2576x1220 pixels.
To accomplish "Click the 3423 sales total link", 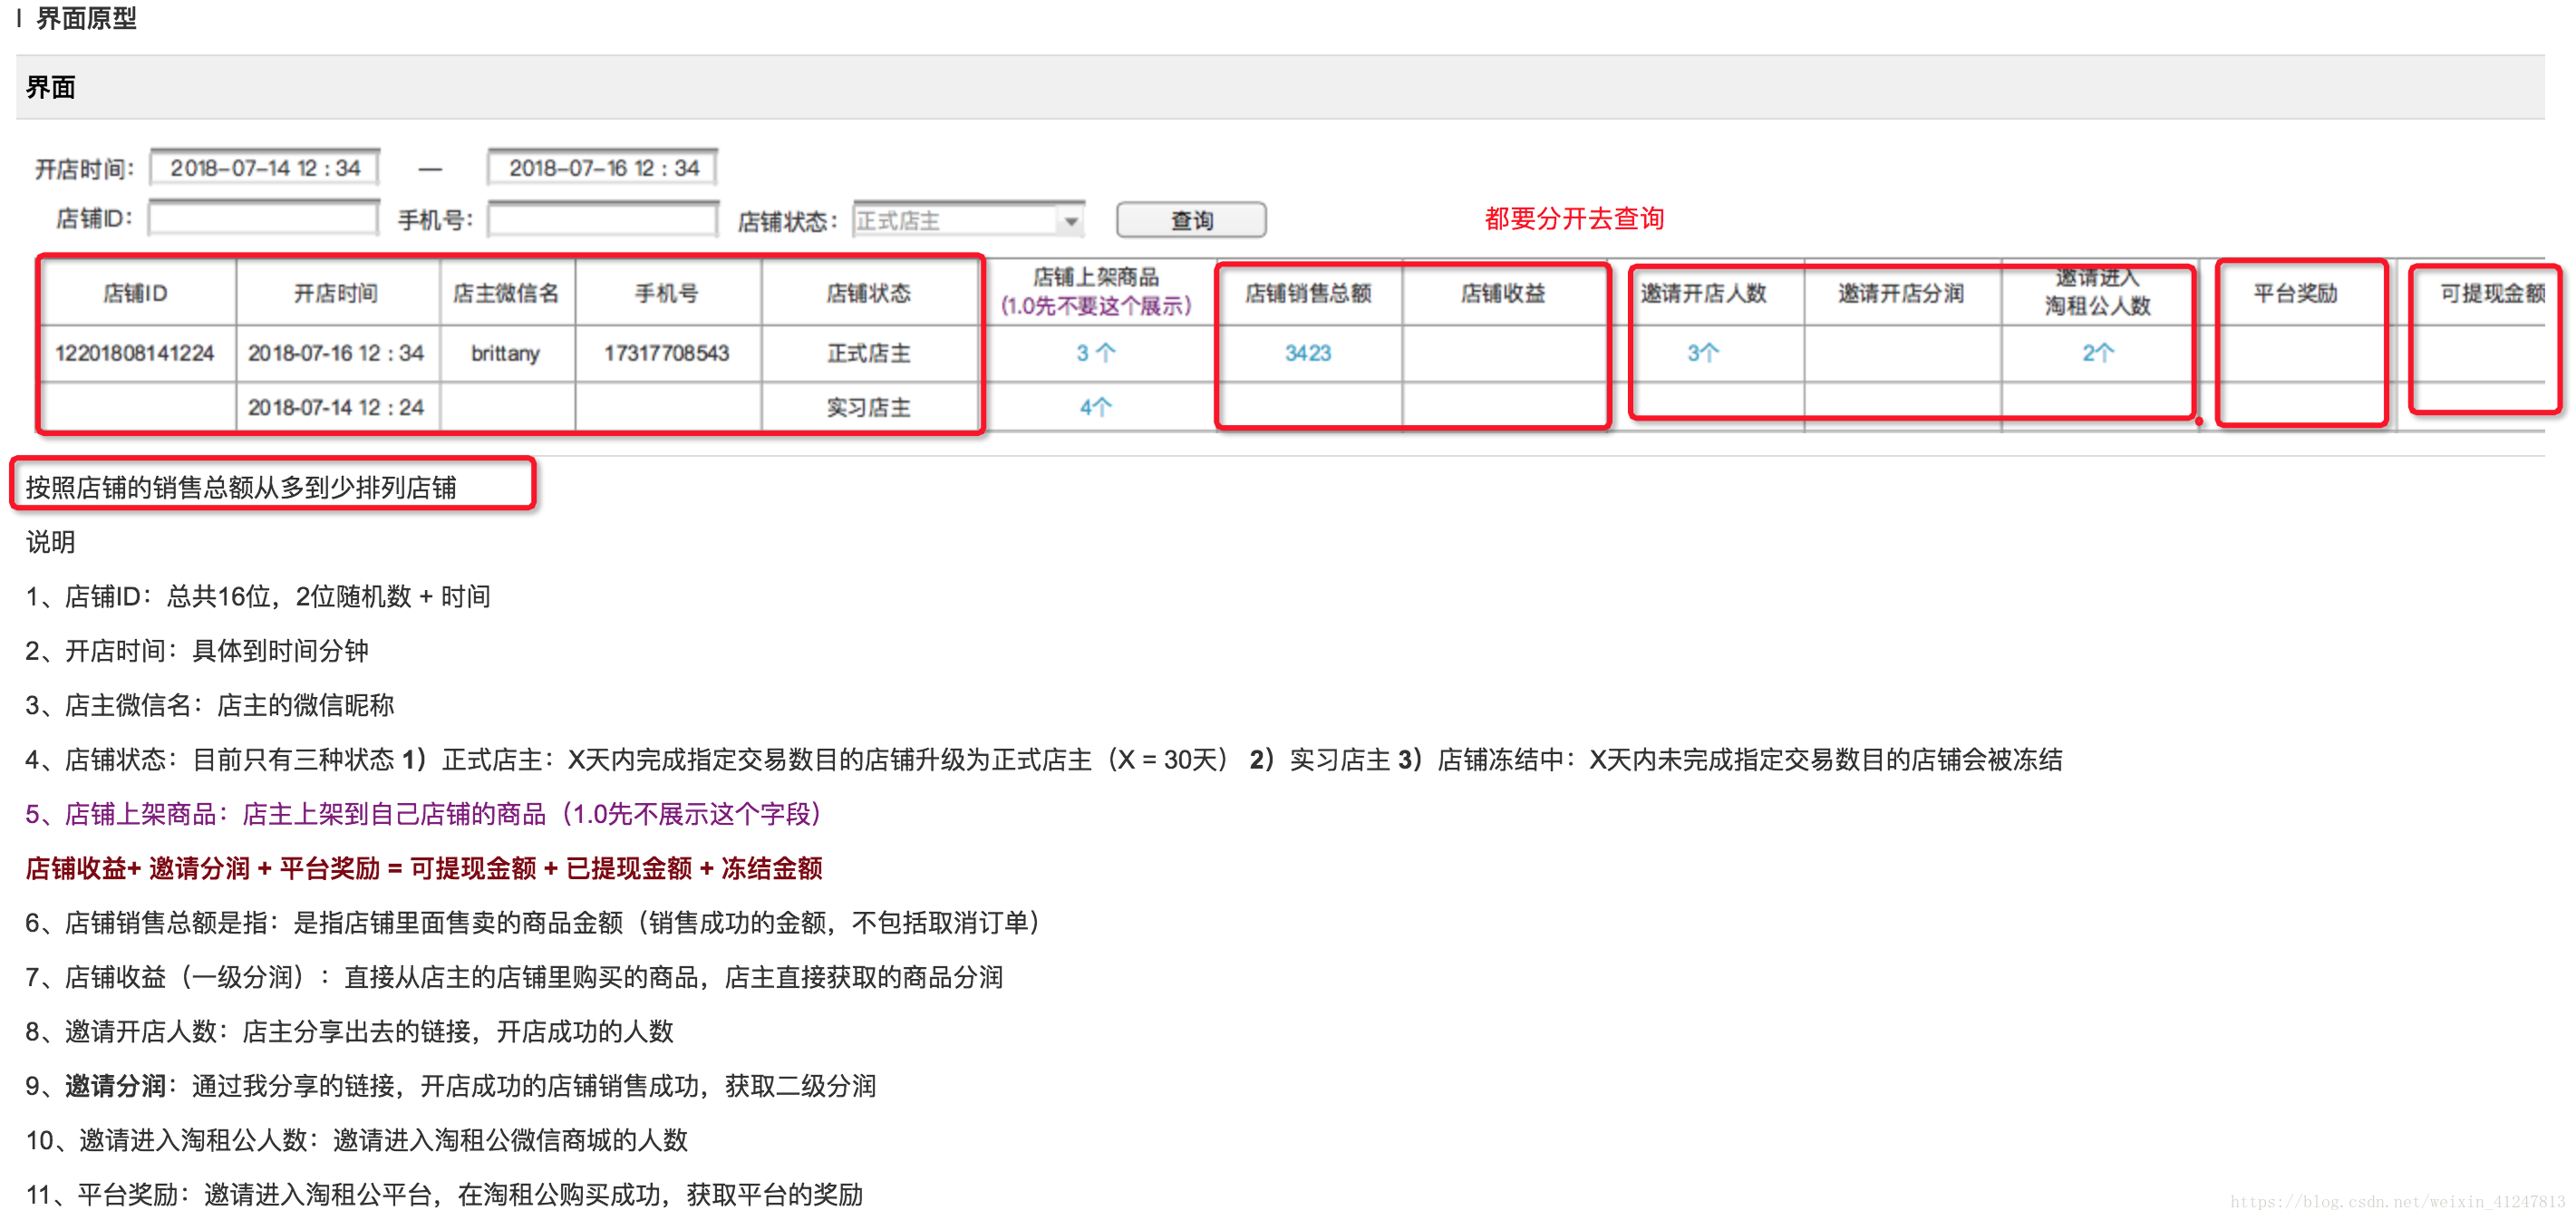I will (x=1308, y=353).
